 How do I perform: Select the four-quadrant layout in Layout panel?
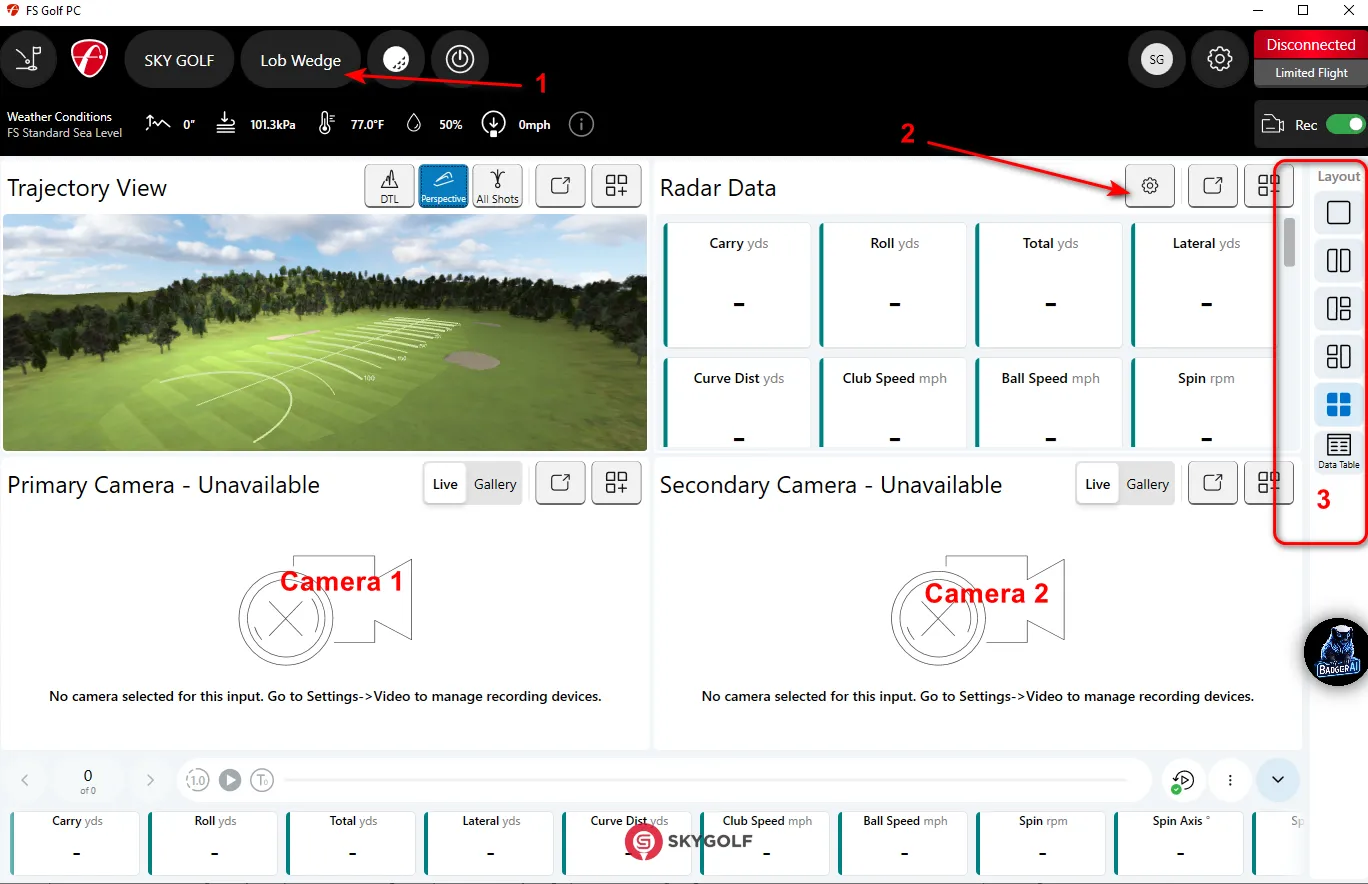click(x=1338, y=404)
